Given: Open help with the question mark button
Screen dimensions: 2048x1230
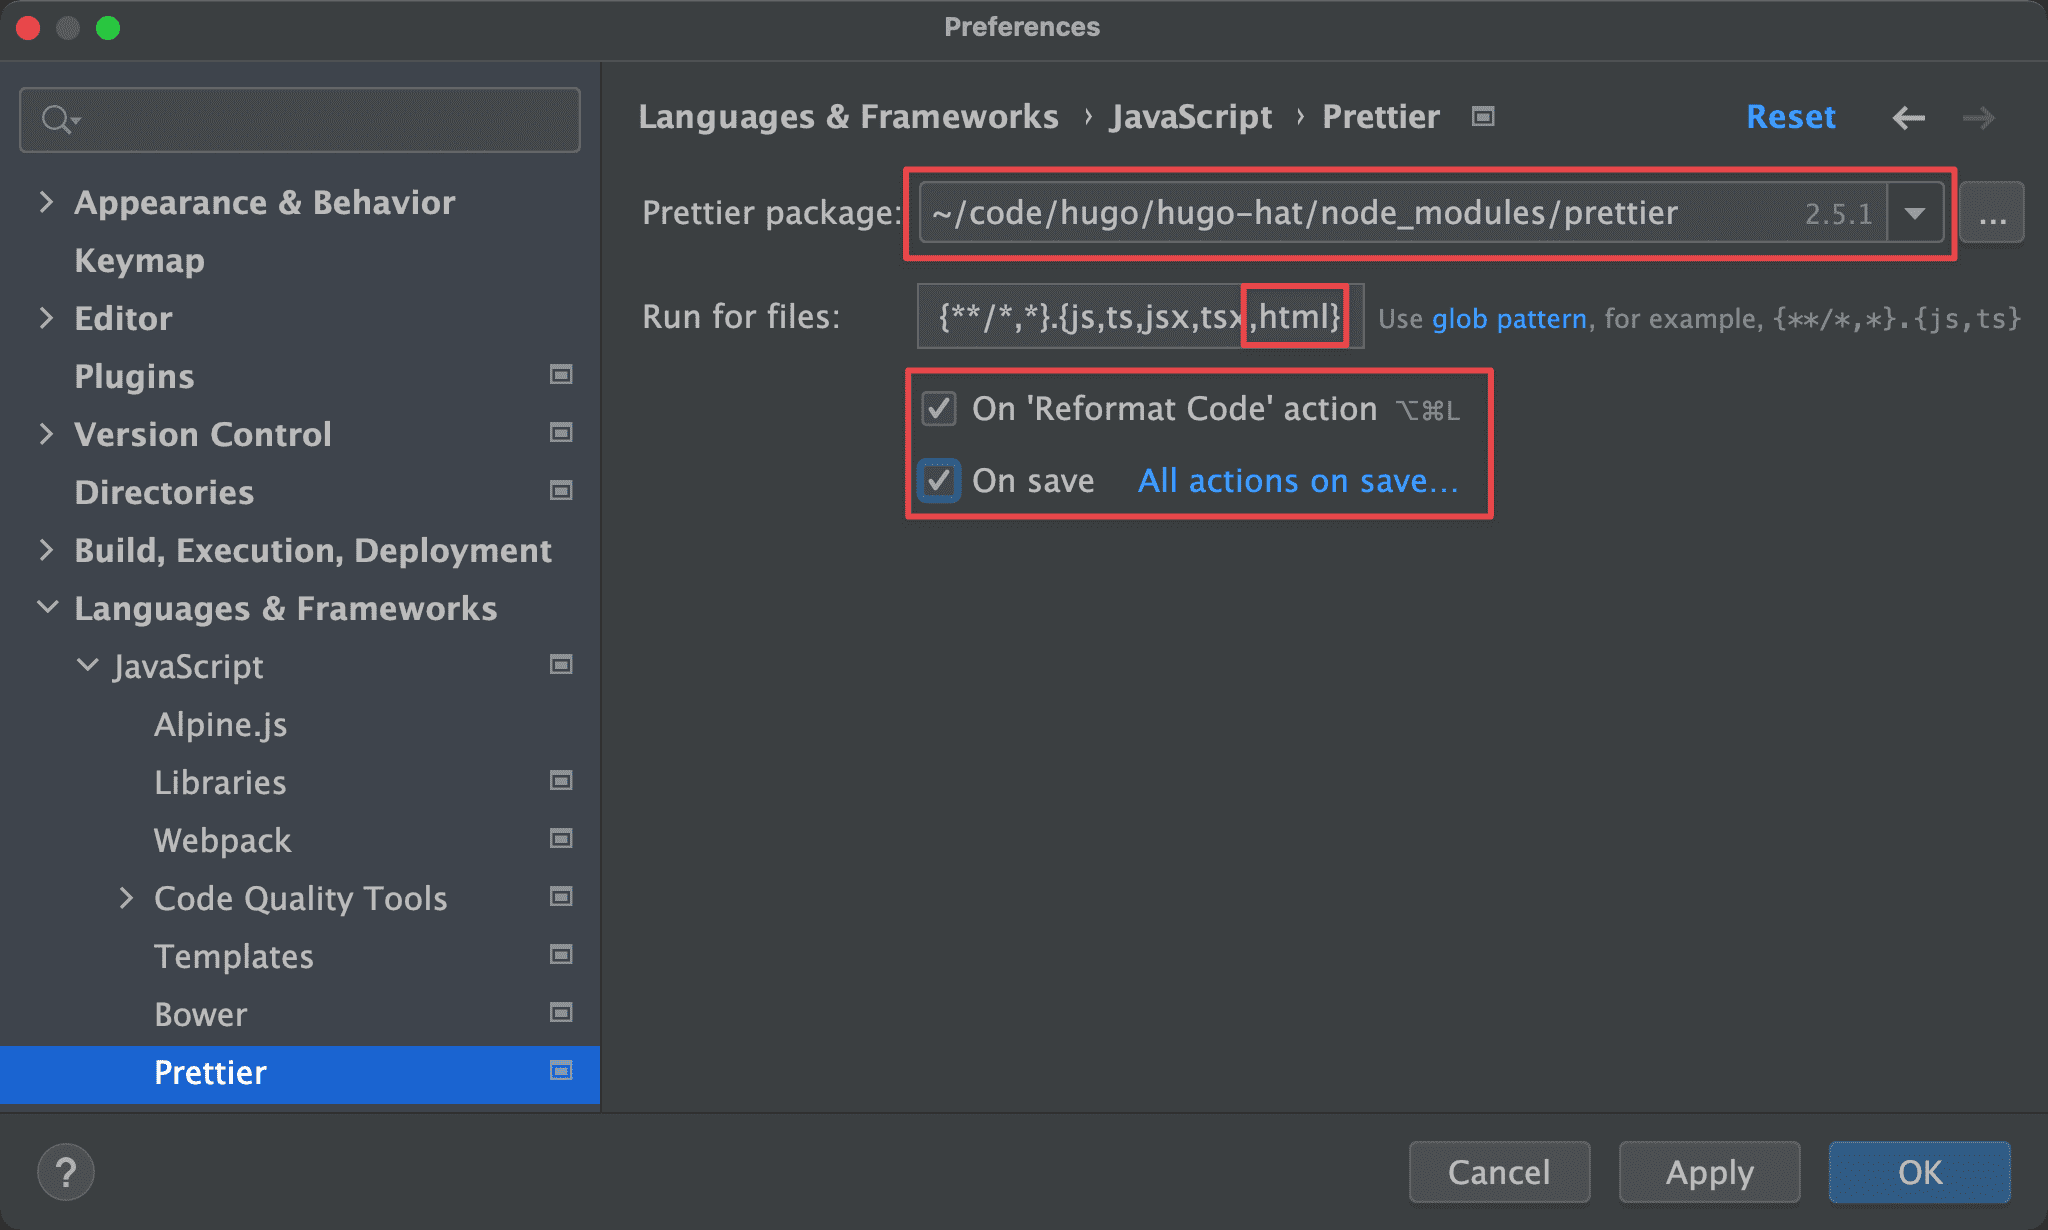Looking at the screenshot, I should (66, 1172).
